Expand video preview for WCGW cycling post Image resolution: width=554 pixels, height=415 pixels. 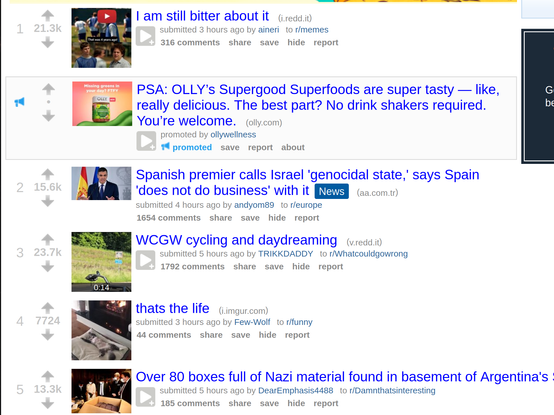[x=146, y=260]
